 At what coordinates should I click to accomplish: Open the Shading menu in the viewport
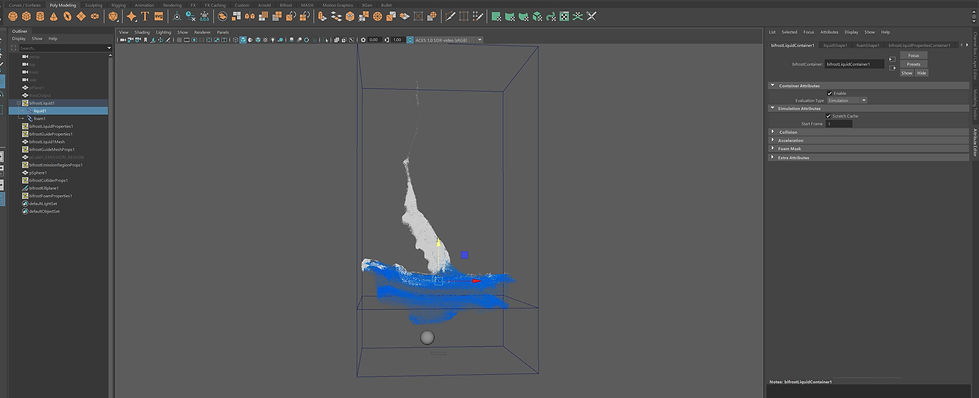[x=142, y=32]
